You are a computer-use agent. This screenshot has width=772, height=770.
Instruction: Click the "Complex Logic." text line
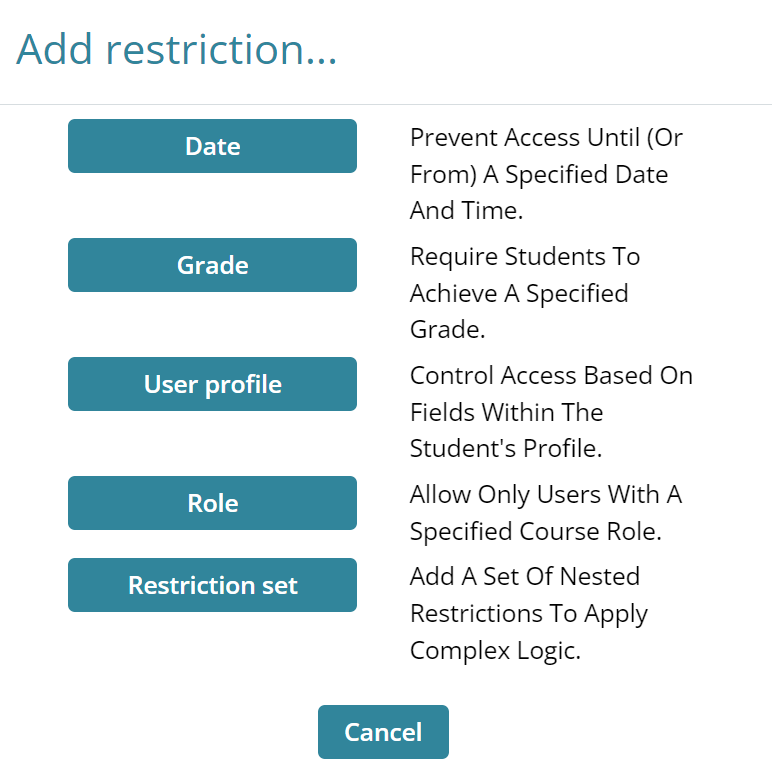pyautogui.click(x=495, y=650)
